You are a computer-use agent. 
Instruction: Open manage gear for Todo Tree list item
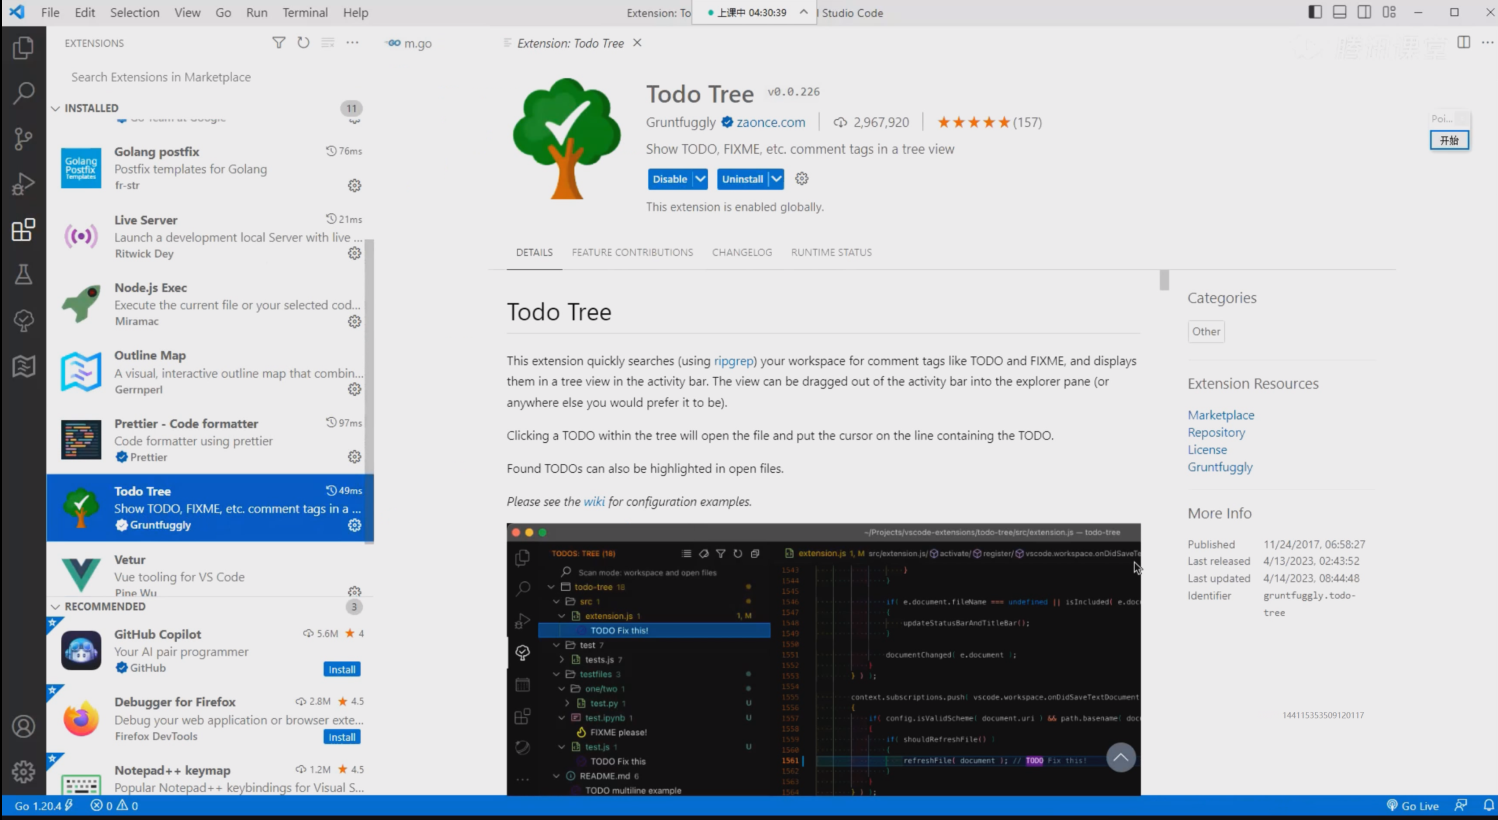(354, 525)
